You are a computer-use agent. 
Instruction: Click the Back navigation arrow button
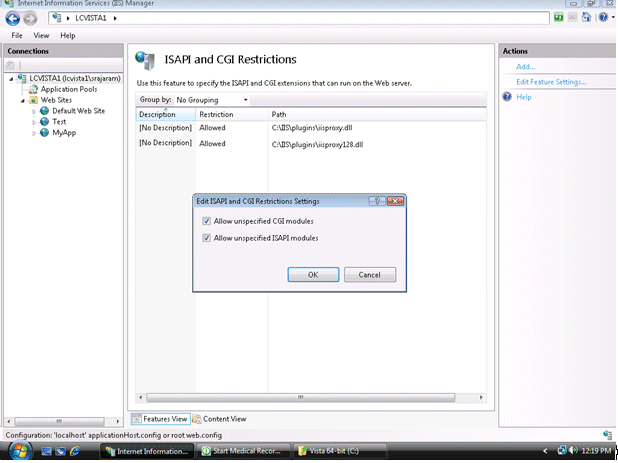click(x=13, y=19)
